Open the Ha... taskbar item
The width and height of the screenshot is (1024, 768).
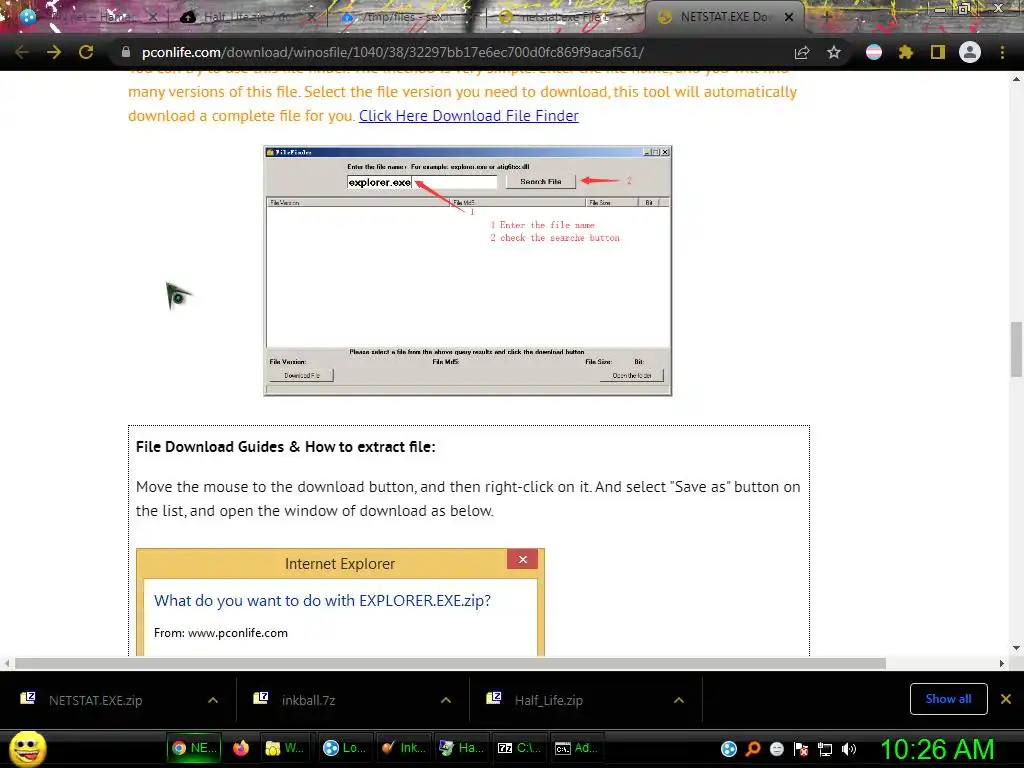[461, 748]
